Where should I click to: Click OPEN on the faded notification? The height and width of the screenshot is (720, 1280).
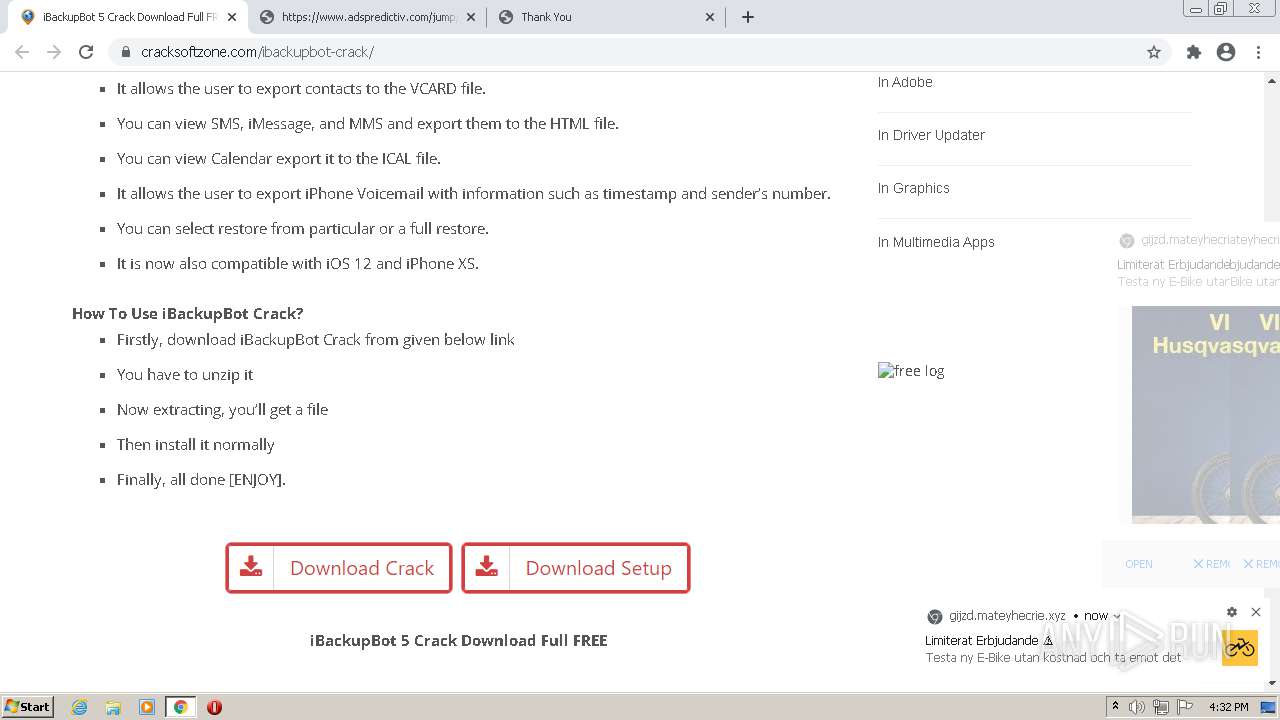point(1139,564)
